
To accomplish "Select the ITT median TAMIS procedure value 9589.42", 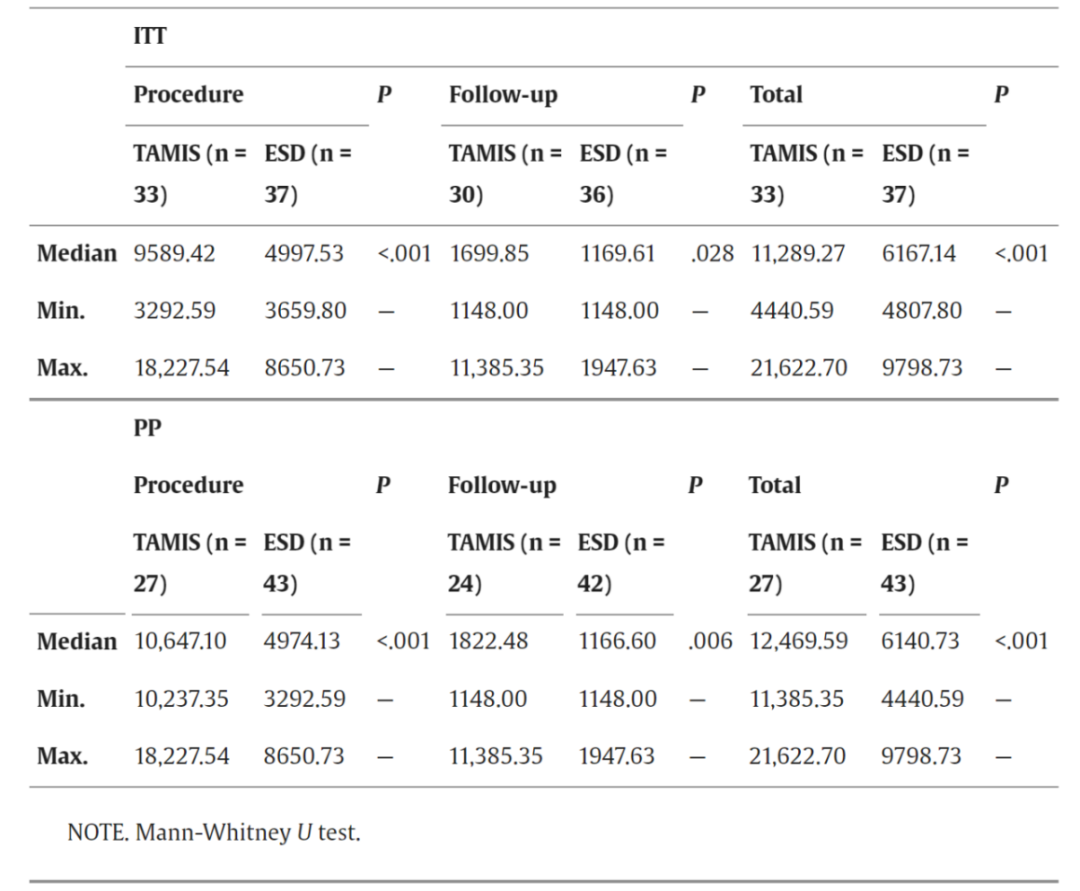I will 175,254.
